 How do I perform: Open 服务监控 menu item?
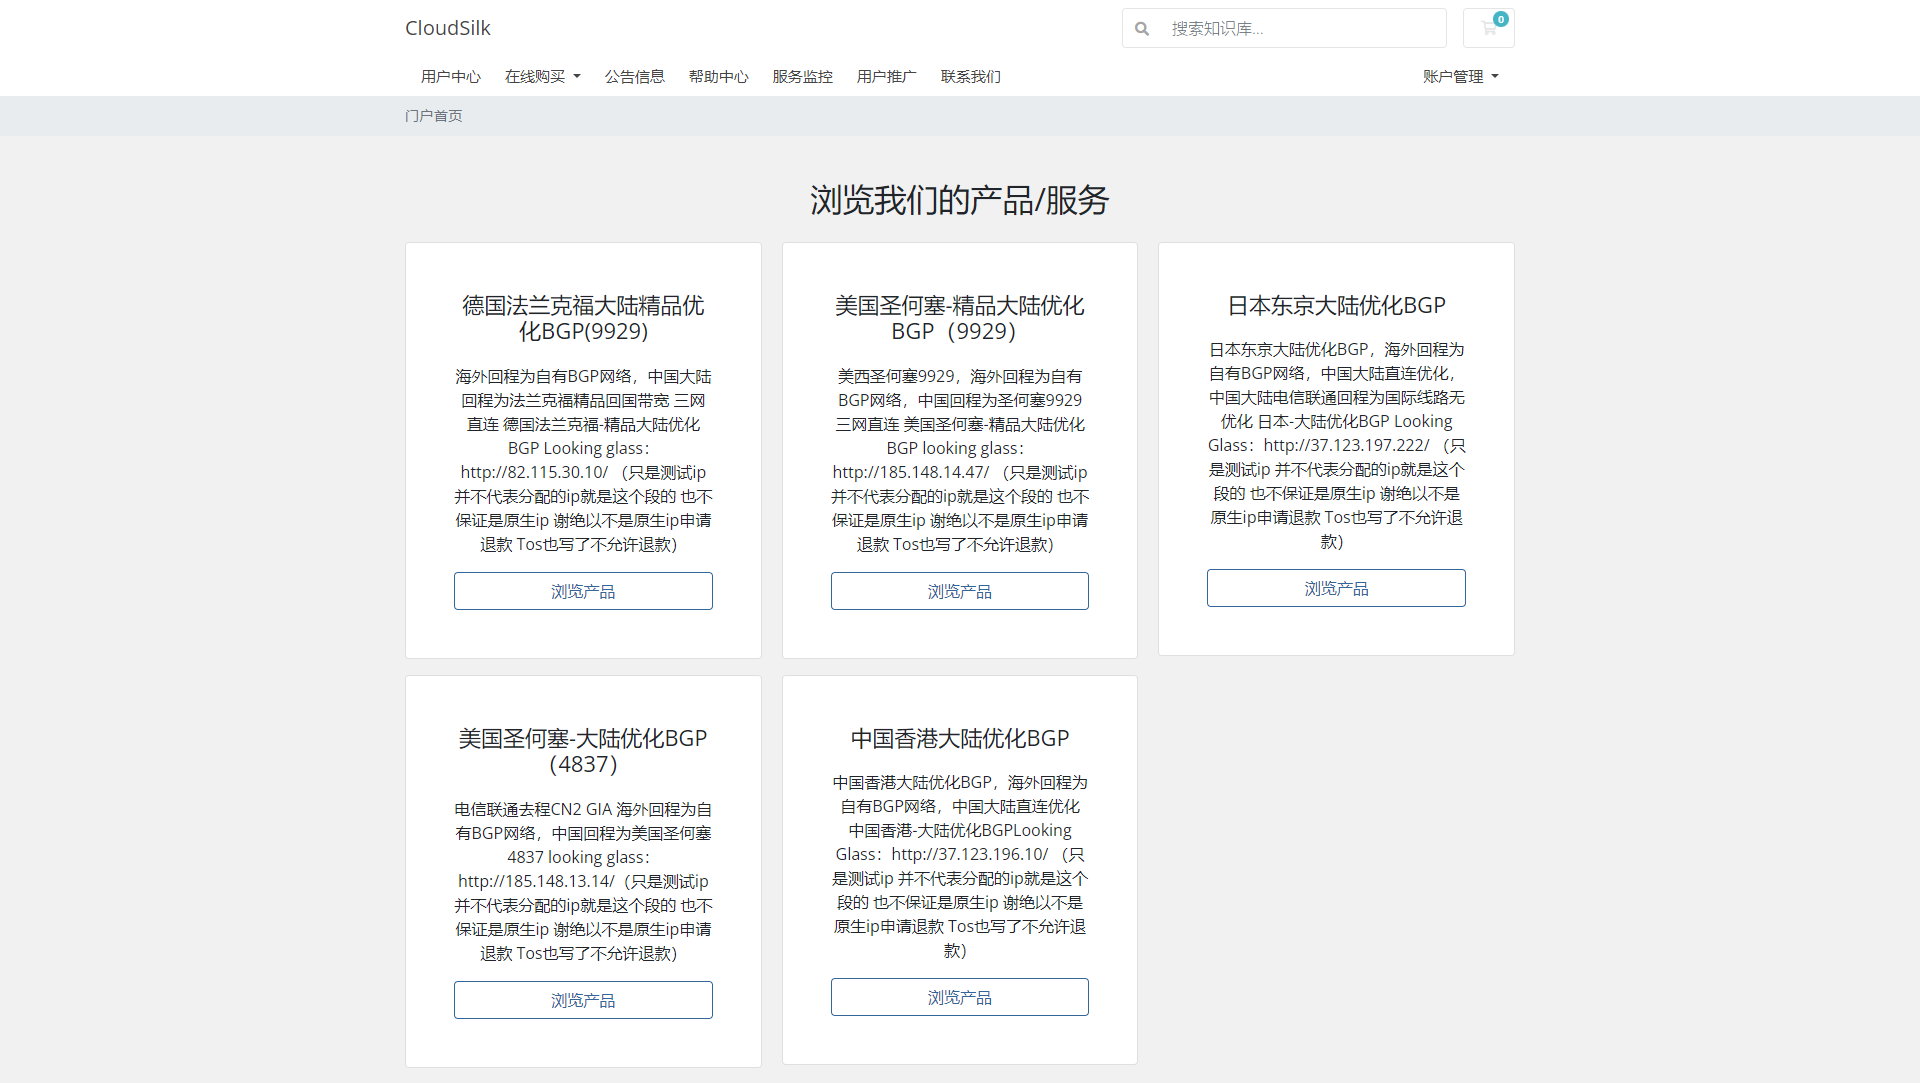(803, 76)
